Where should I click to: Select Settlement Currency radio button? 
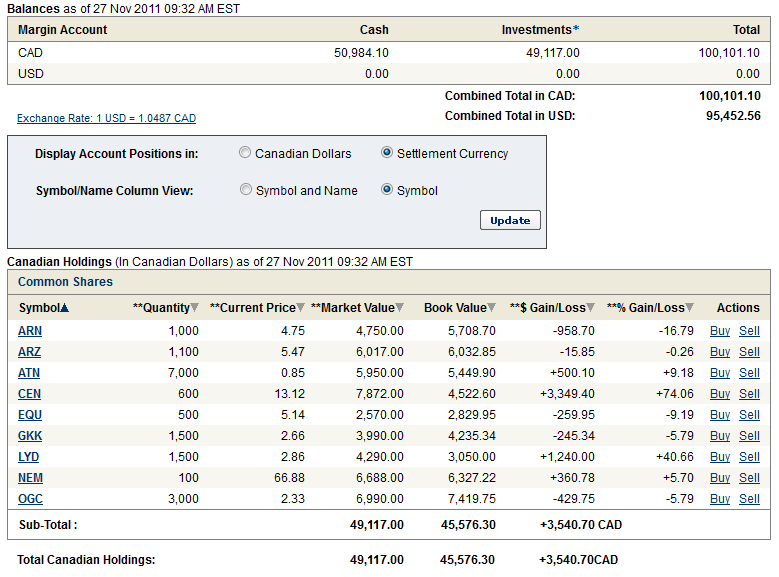tap(387, 153)
